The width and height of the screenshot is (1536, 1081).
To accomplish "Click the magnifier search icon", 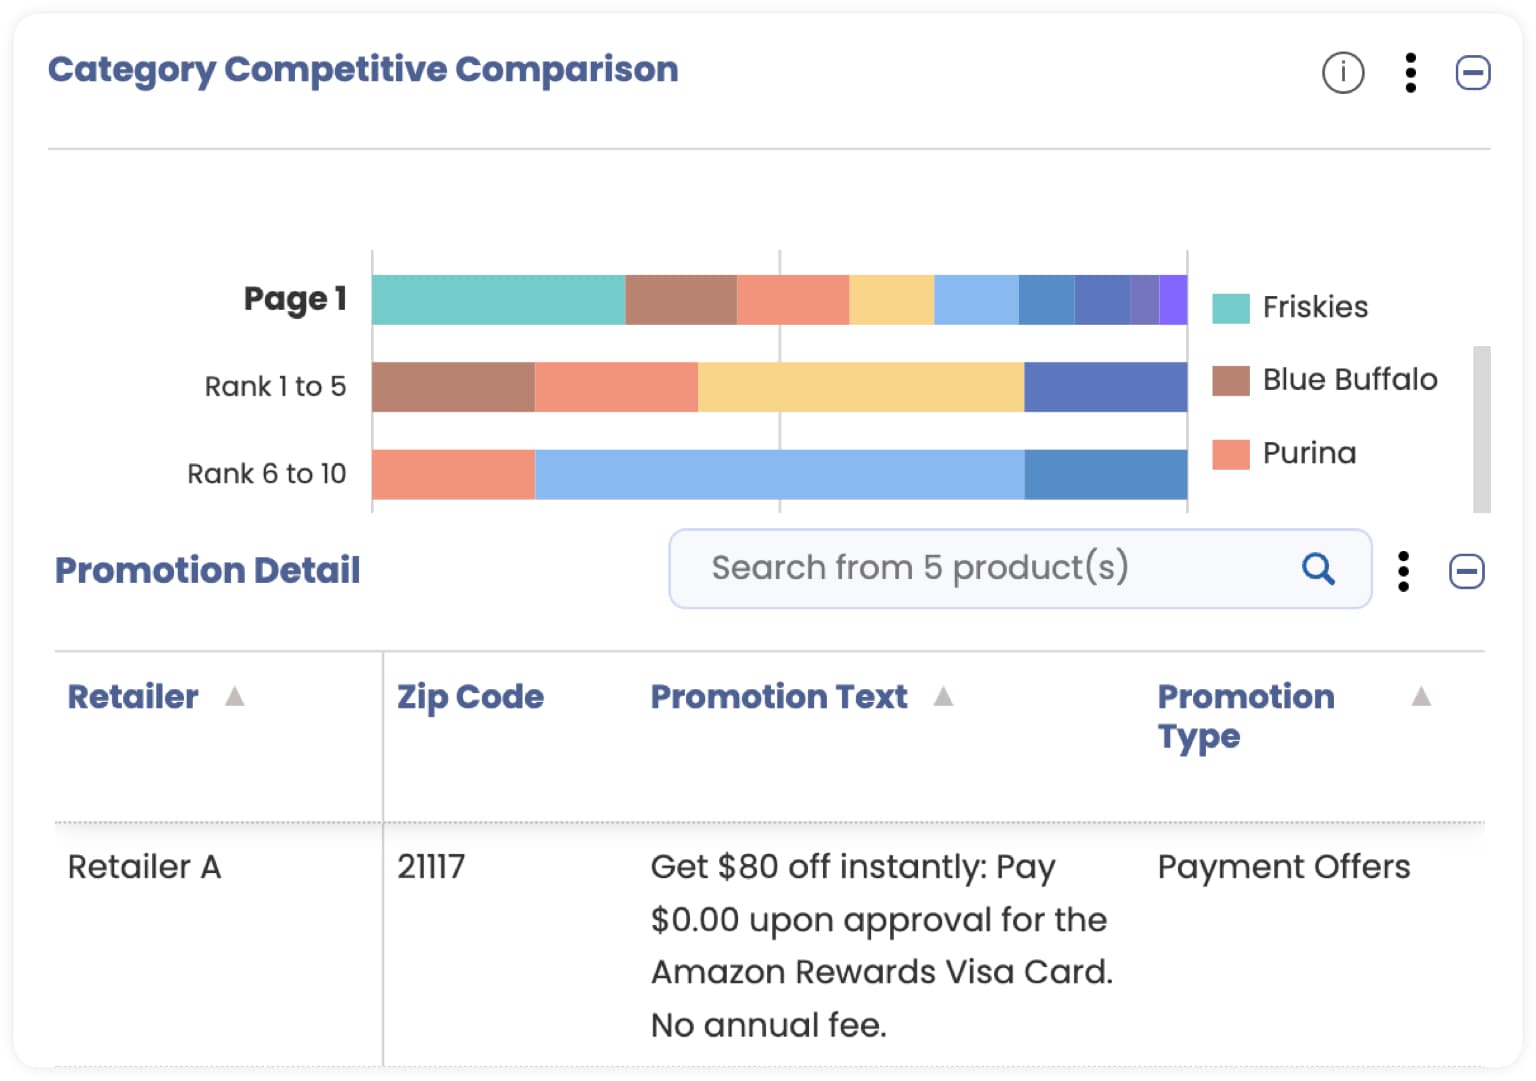I will tap(1318, 568).
